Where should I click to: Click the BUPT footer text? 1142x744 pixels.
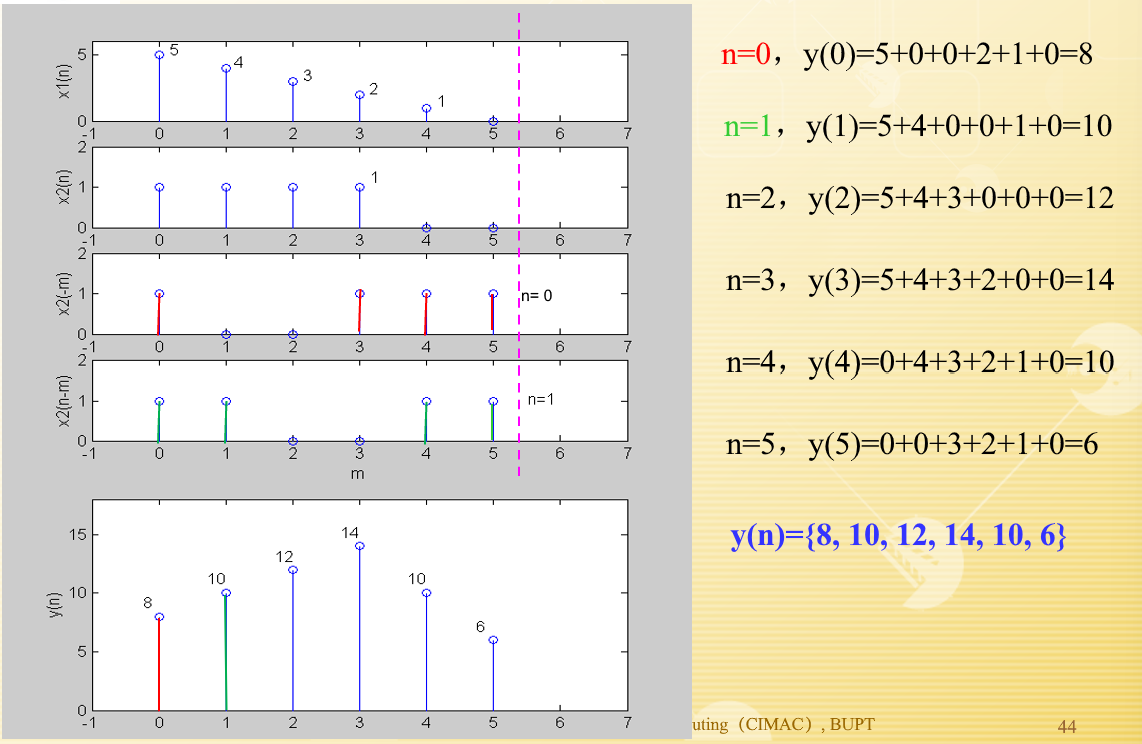pyautogui.click(x=852, y=724)
